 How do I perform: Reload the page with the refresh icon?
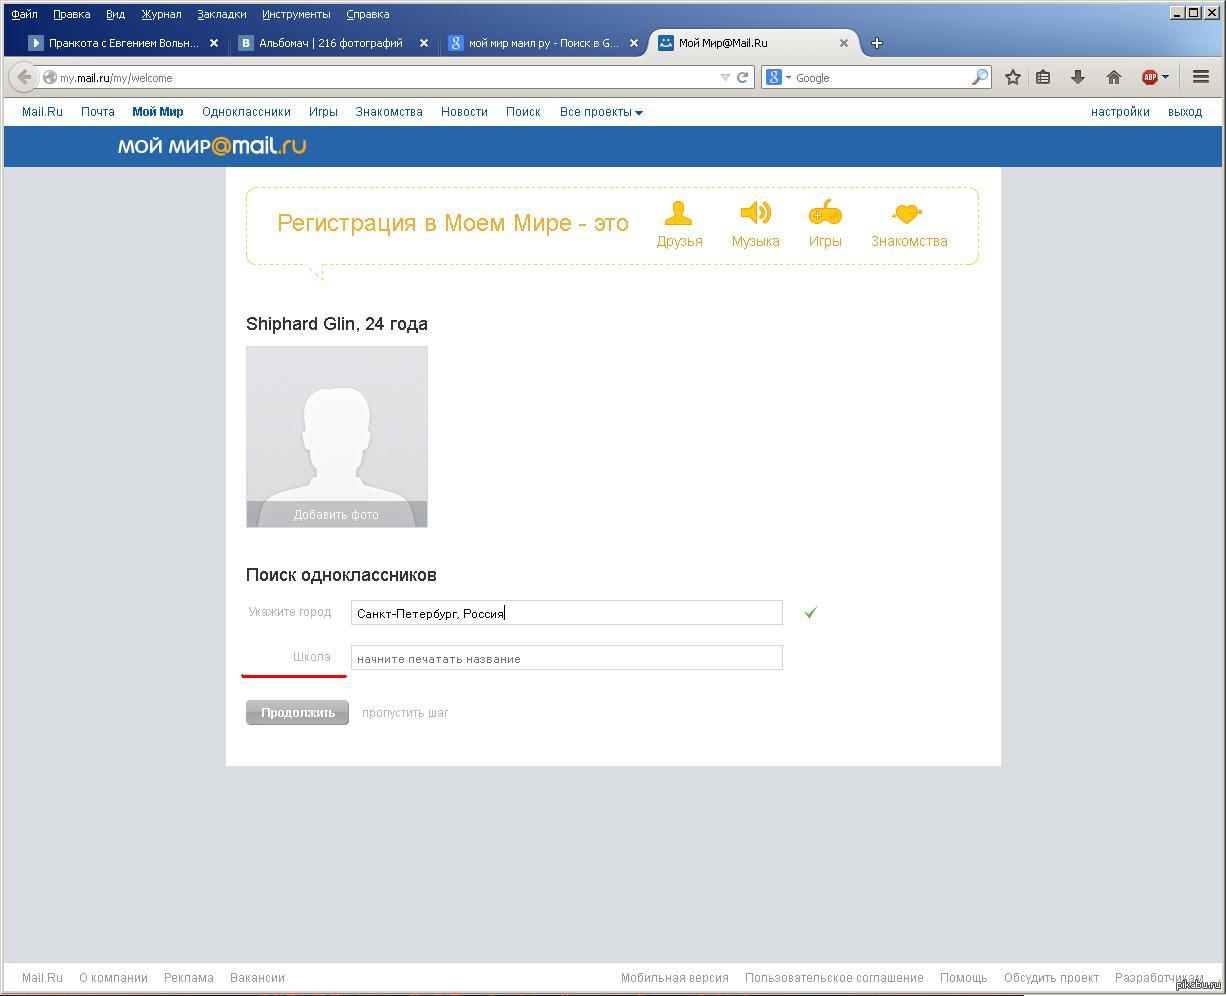pyautogui.click(x=743, y=77)
